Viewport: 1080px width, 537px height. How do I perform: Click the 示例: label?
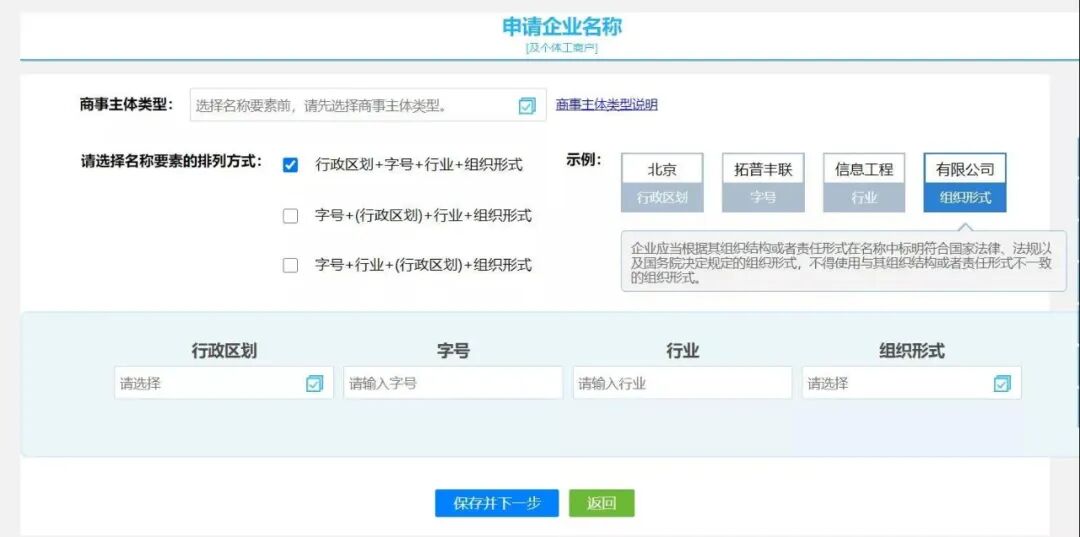(x=584, y=160)
